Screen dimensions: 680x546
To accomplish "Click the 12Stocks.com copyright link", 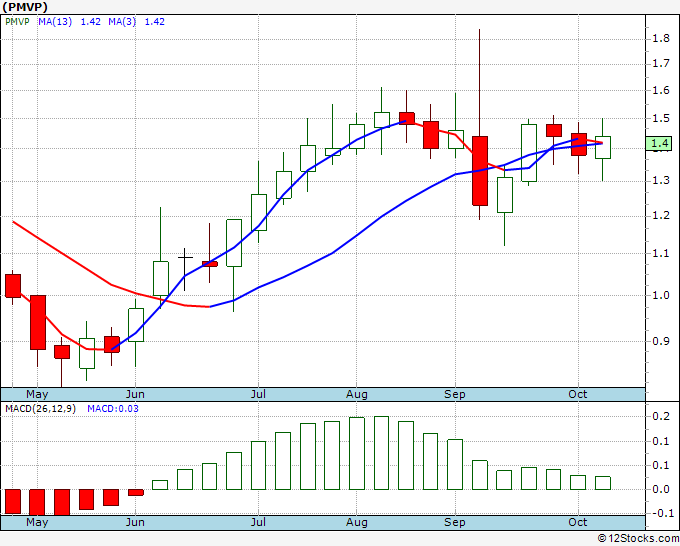I will (638, 539).
